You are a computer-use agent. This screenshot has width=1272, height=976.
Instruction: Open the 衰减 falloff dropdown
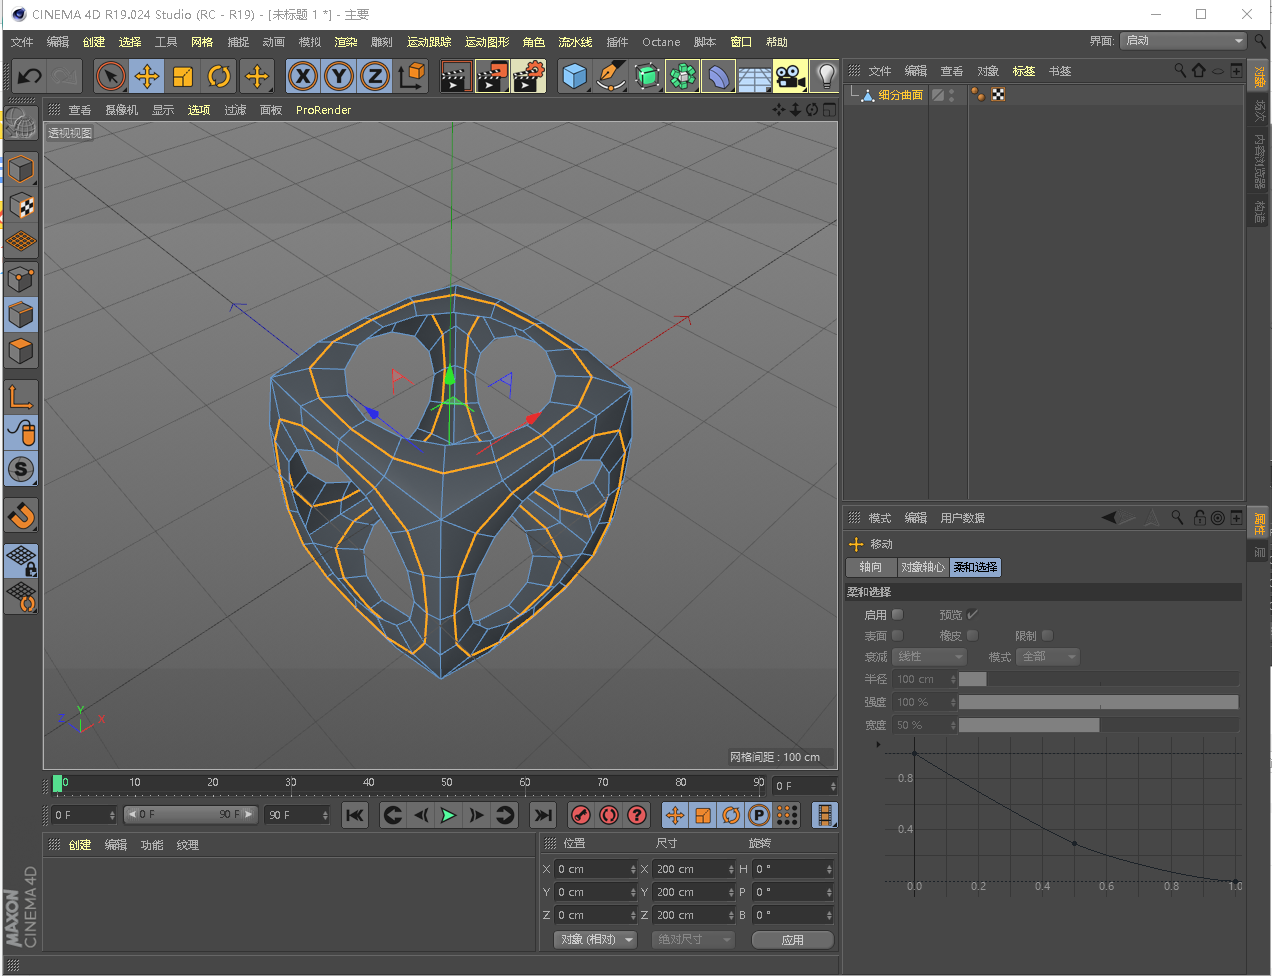point(929,657)
